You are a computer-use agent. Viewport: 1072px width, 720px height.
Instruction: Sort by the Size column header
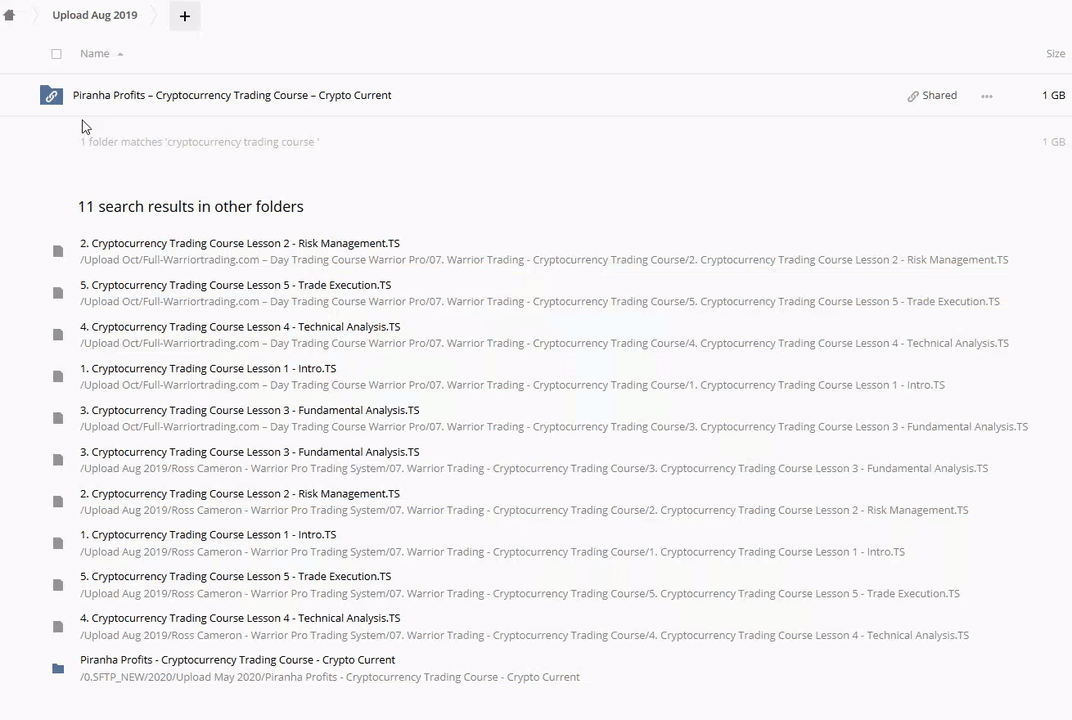tap(1055, 54)
